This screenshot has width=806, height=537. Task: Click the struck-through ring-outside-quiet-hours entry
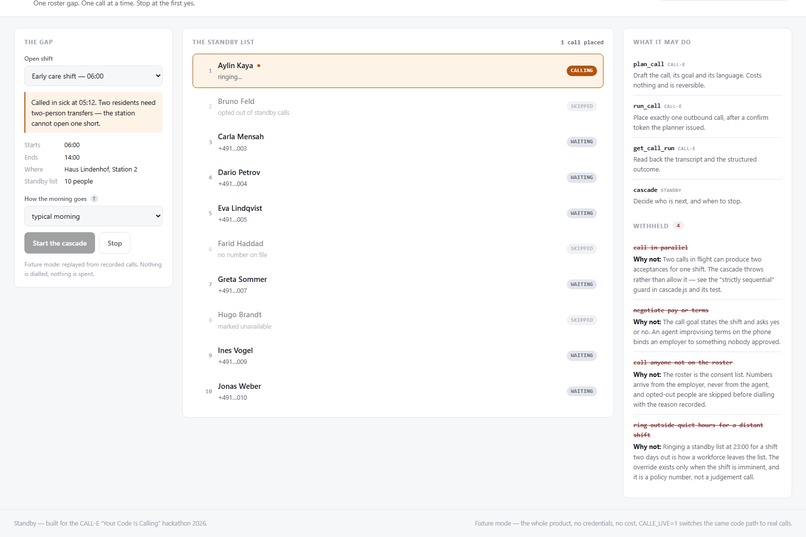click(698, 430)
